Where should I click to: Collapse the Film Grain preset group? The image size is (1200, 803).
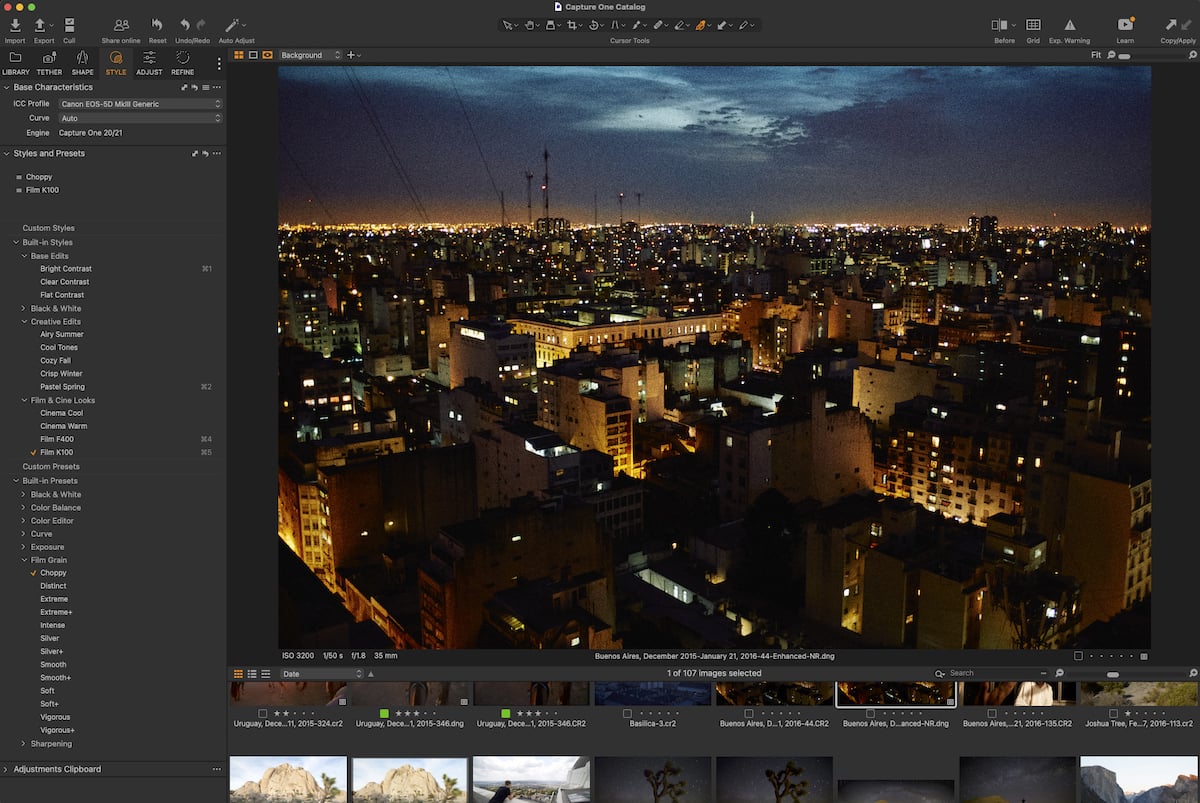tap(23, 559)
